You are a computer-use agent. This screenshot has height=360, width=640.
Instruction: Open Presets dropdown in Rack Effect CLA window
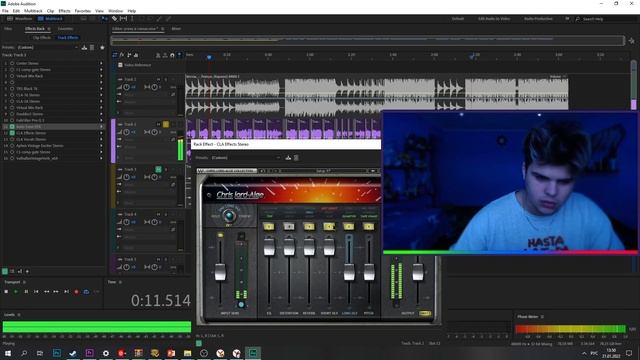coord(246,158)
